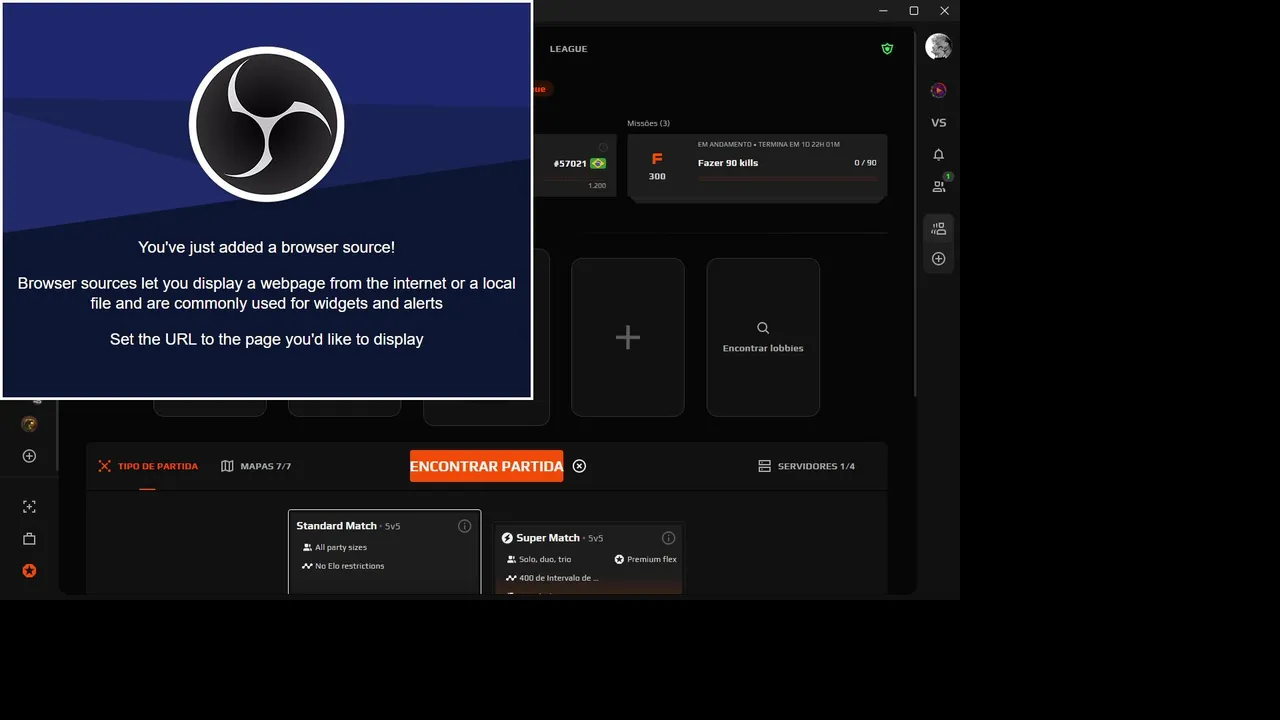Maximize the application window

point(913,11)
